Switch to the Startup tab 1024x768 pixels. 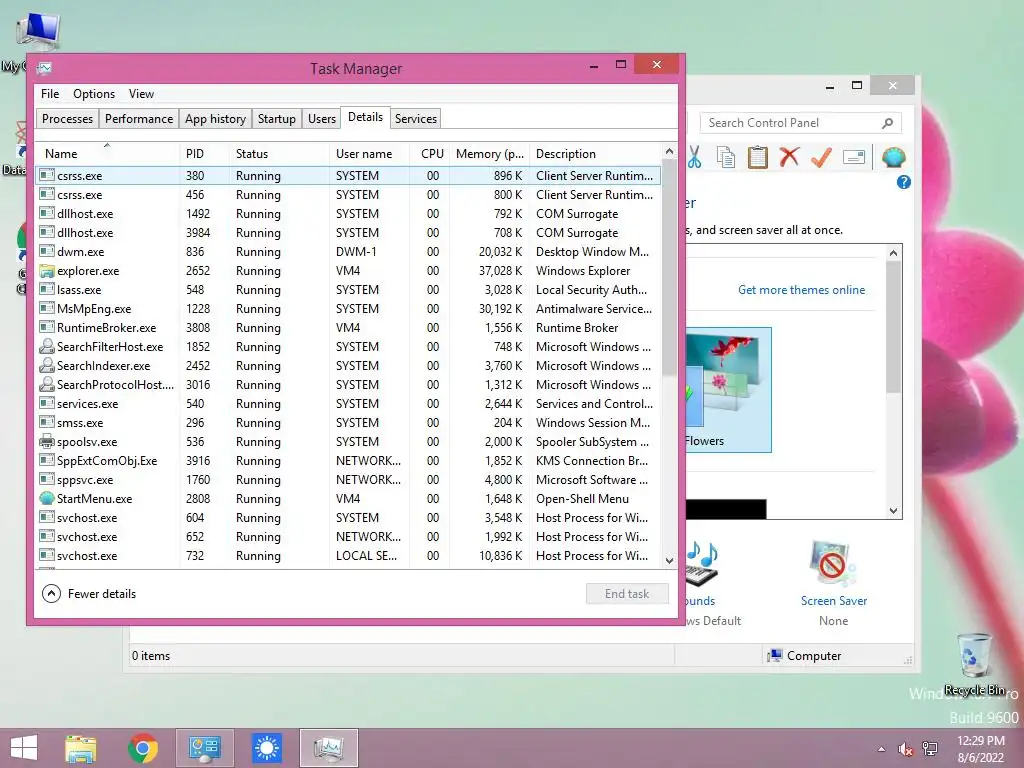pos(276,119)
